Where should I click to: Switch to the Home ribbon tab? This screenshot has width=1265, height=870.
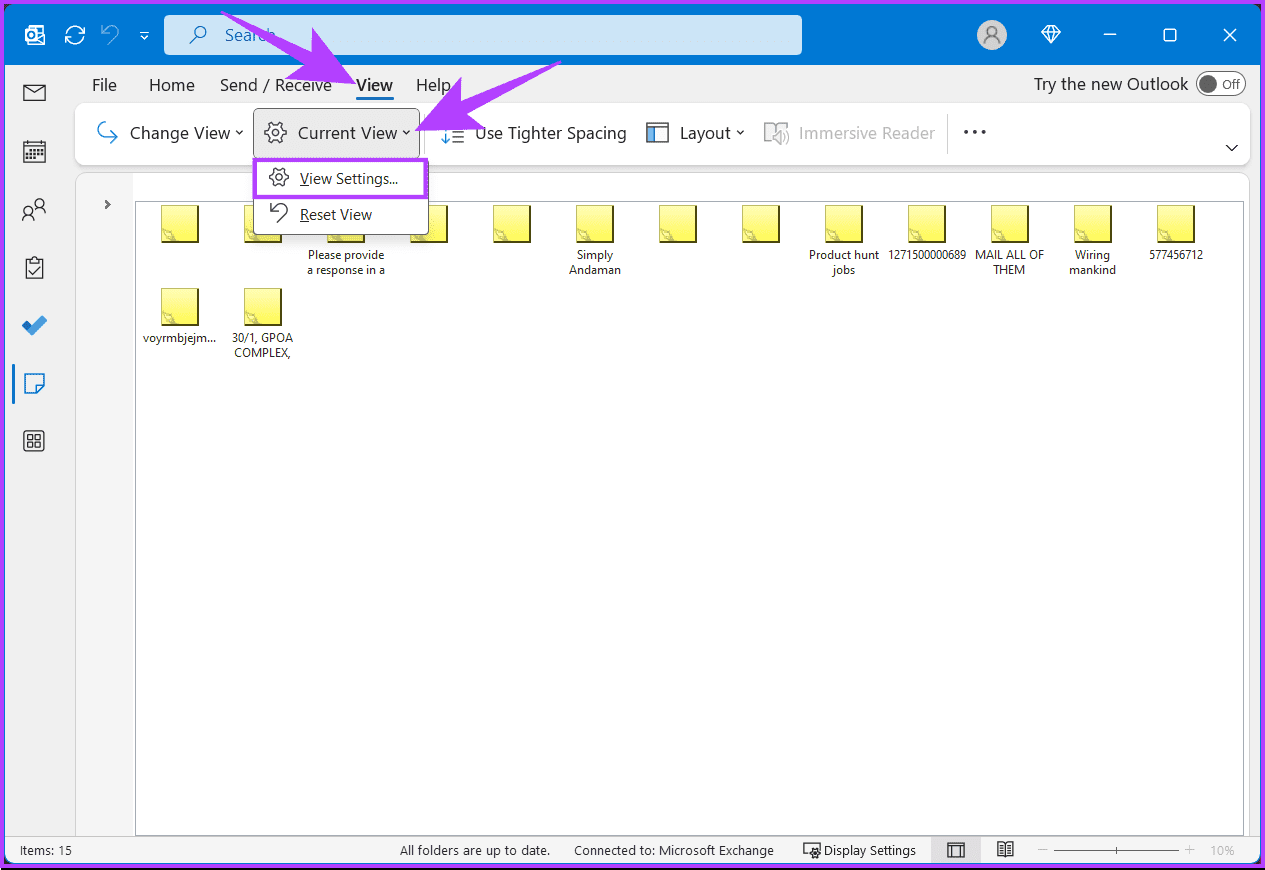pos(171,85)
